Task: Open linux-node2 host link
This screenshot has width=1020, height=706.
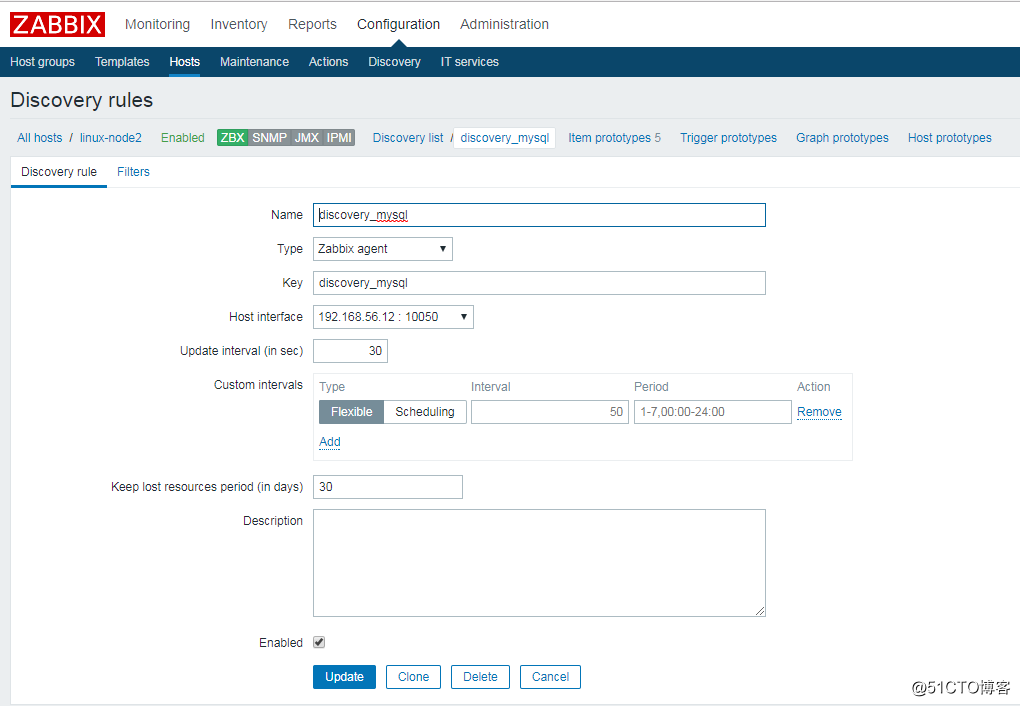Action: tap(111, 138)
